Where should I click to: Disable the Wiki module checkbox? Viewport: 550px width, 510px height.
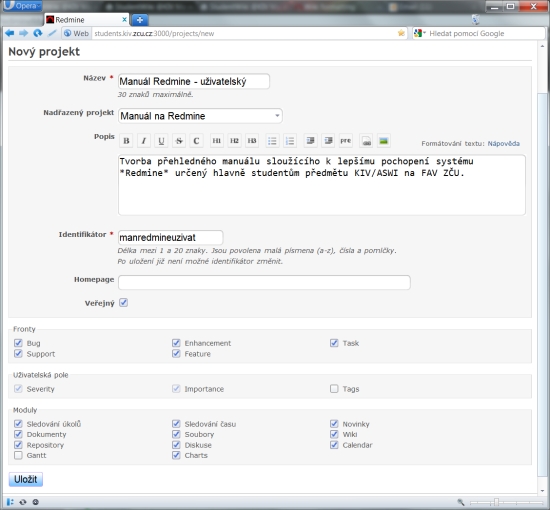[x=334, y=434]
